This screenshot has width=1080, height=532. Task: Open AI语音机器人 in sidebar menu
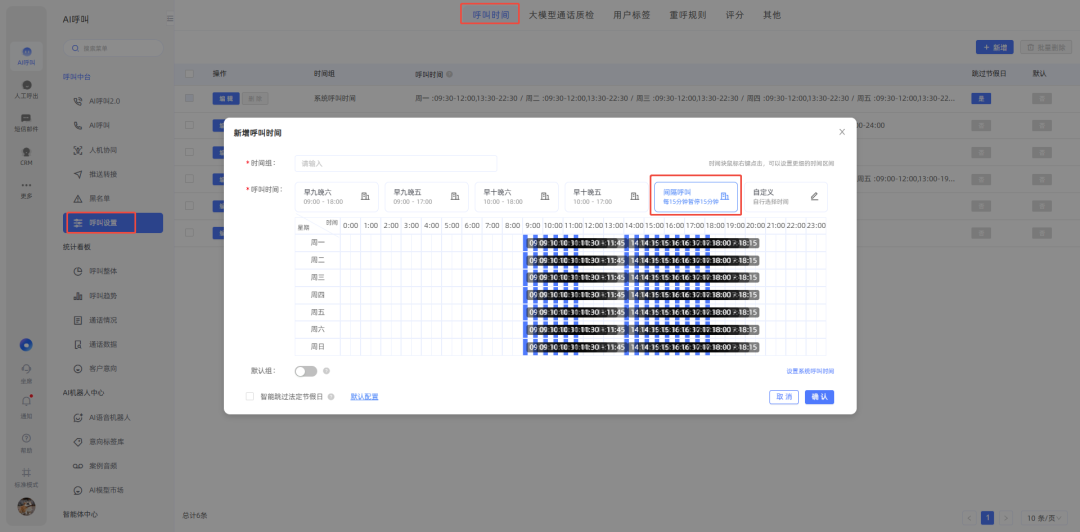click(110, 418)
